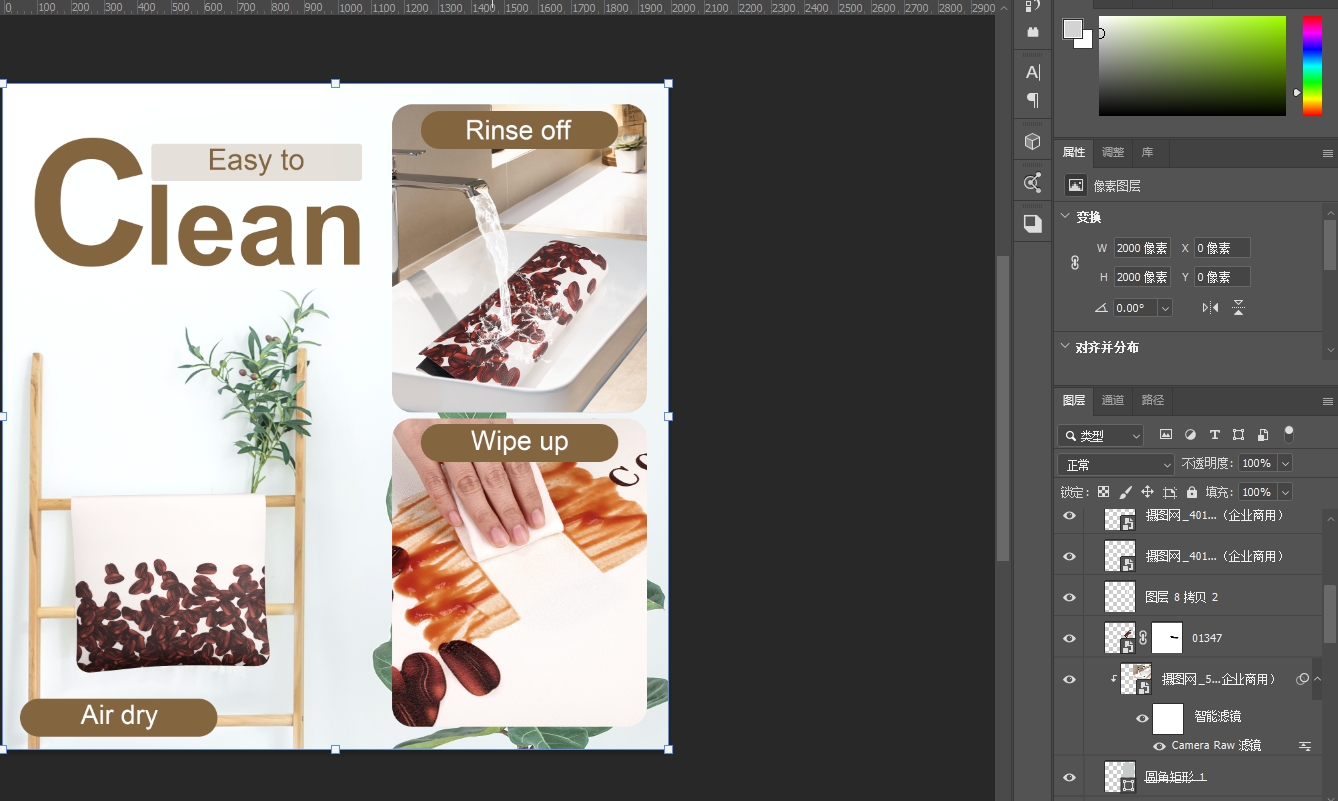1338x801 pixels.
Task: Open the blend mode 正常 dropdown
Action: (x=1115, y=465)
